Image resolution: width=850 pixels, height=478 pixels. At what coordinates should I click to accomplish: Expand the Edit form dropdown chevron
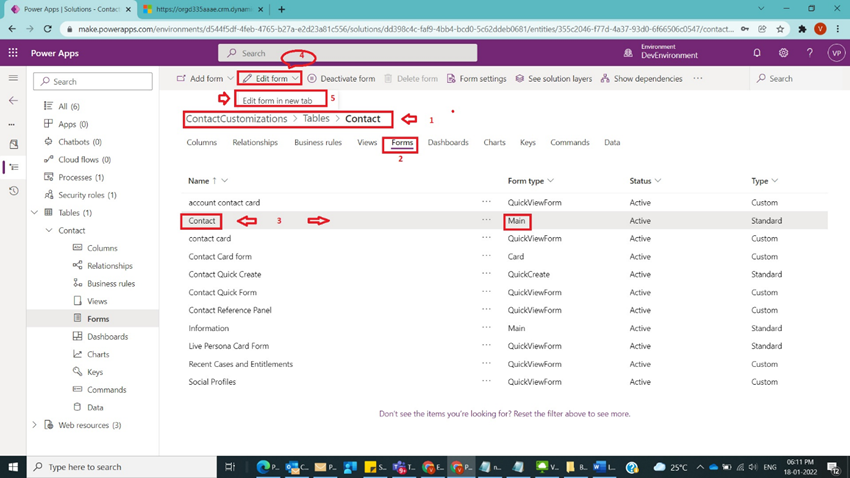point(295,79)
